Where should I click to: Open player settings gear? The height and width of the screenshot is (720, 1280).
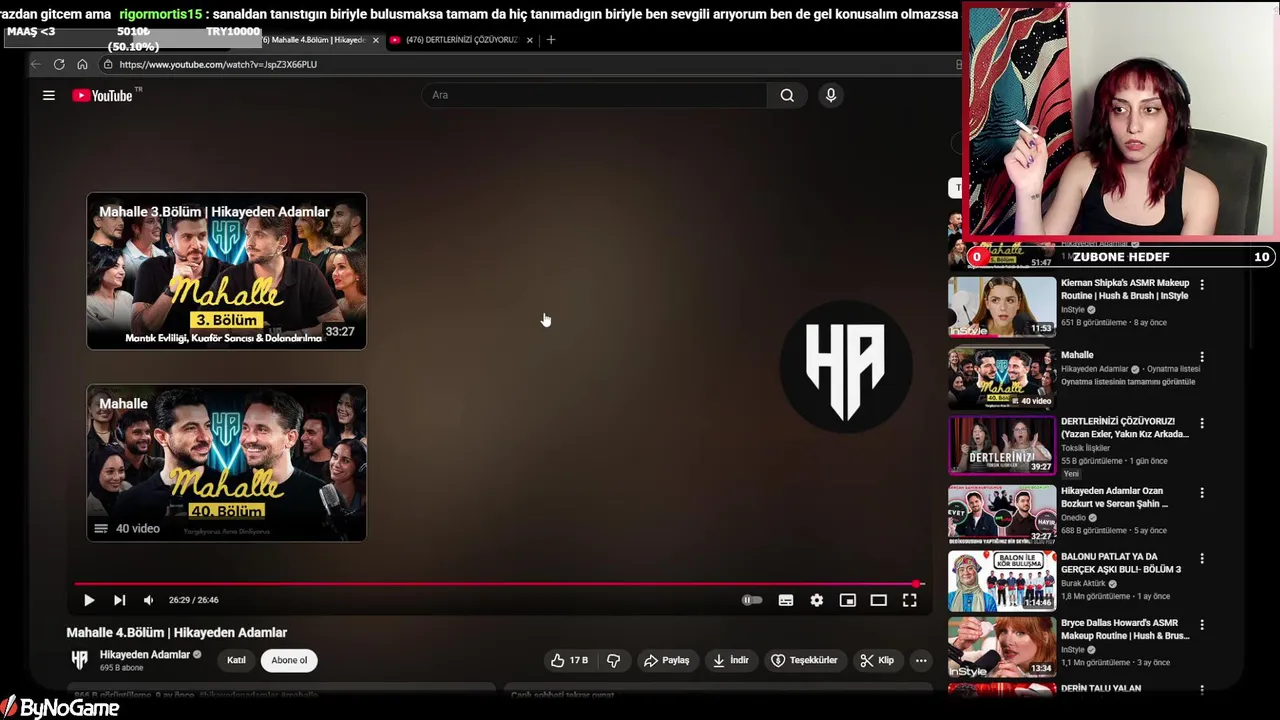(x=817, y=600)
